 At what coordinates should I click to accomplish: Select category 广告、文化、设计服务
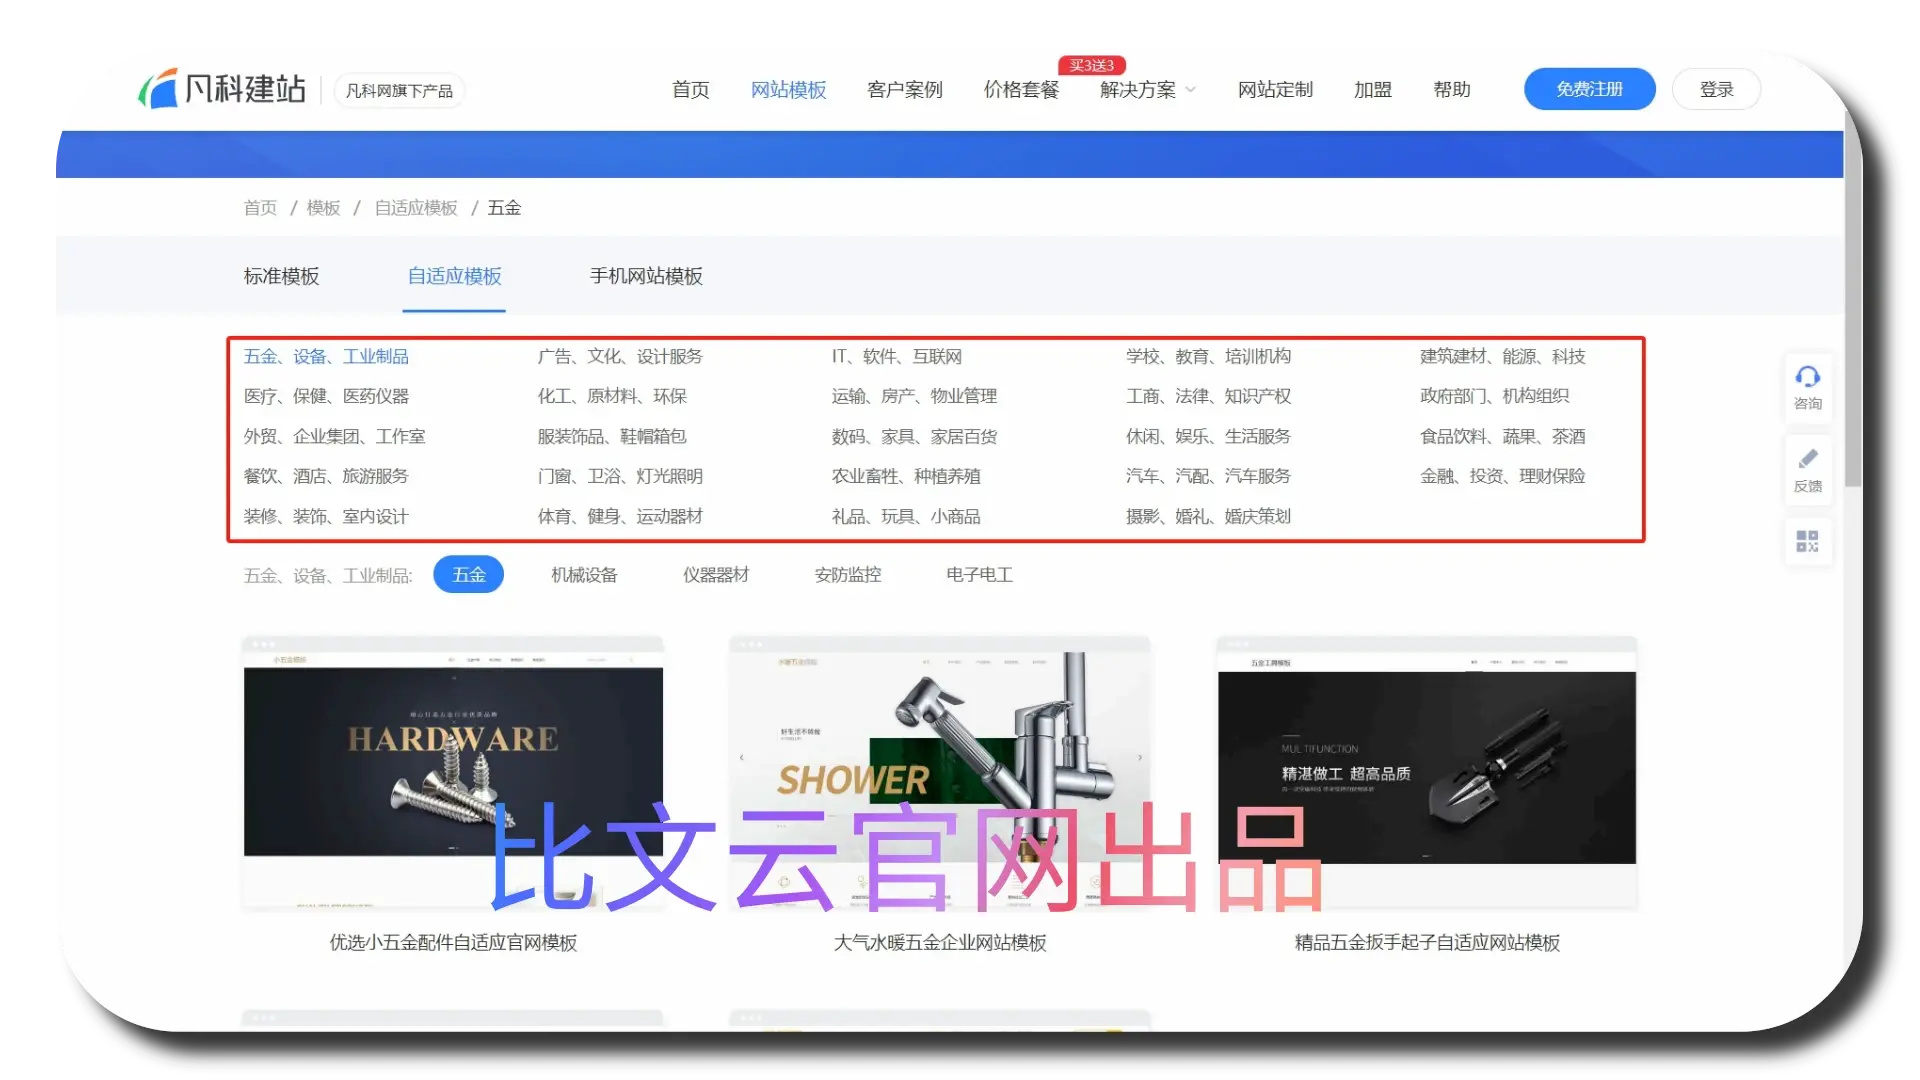point(620,357)
